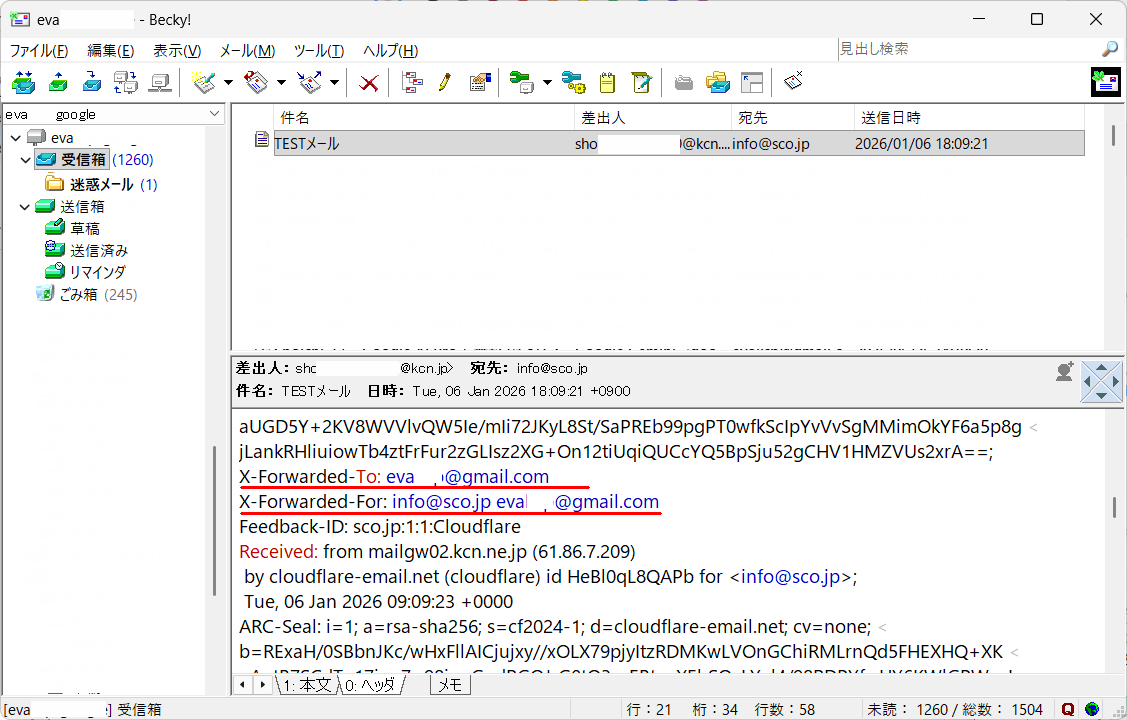Open the dropdown arrow next to the reply icon
The width and height of the screenshot is (1127, 720).
[281, 82]
